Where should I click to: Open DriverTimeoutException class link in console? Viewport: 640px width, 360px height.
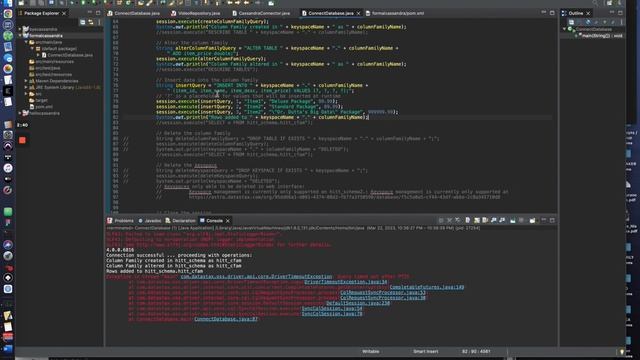pos(256,276)
